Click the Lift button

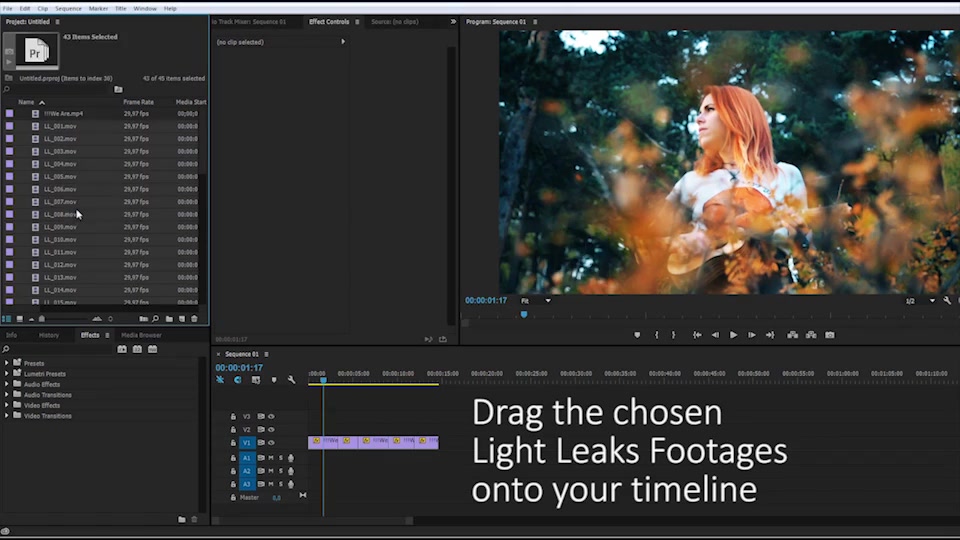click(792, 335)
